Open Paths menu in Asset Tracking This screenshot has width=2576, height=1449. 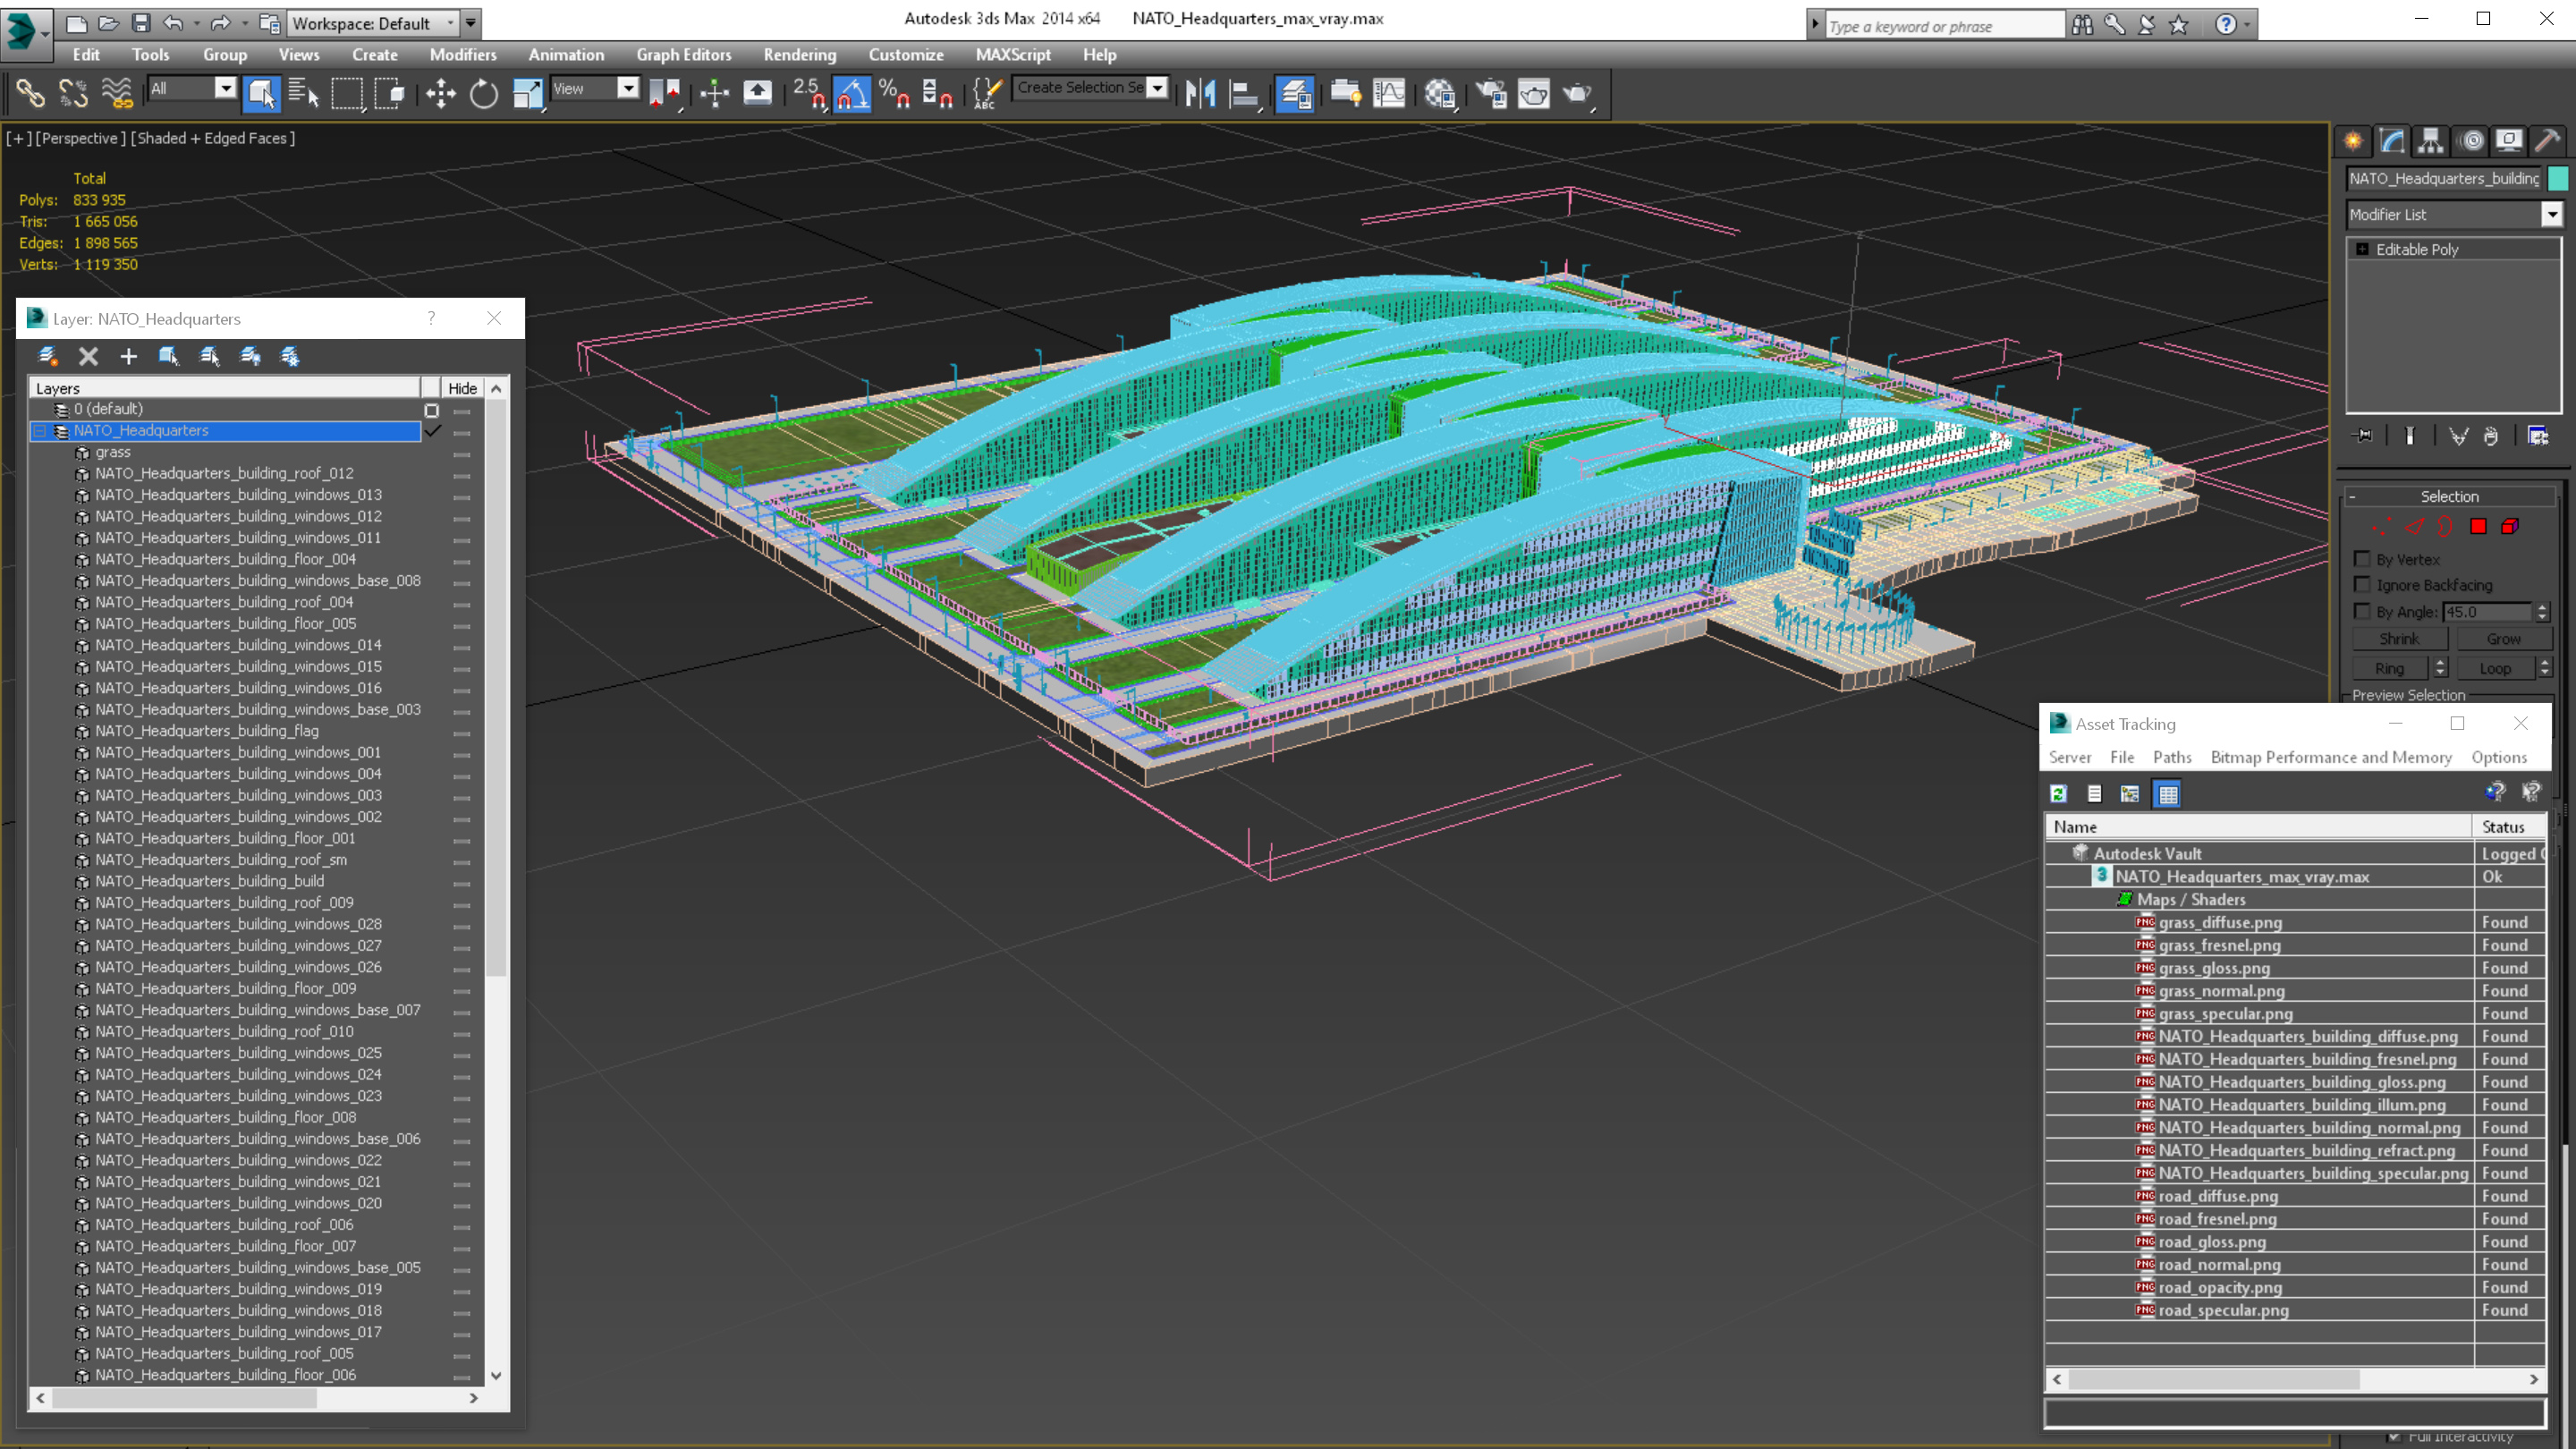[2172, 757]
